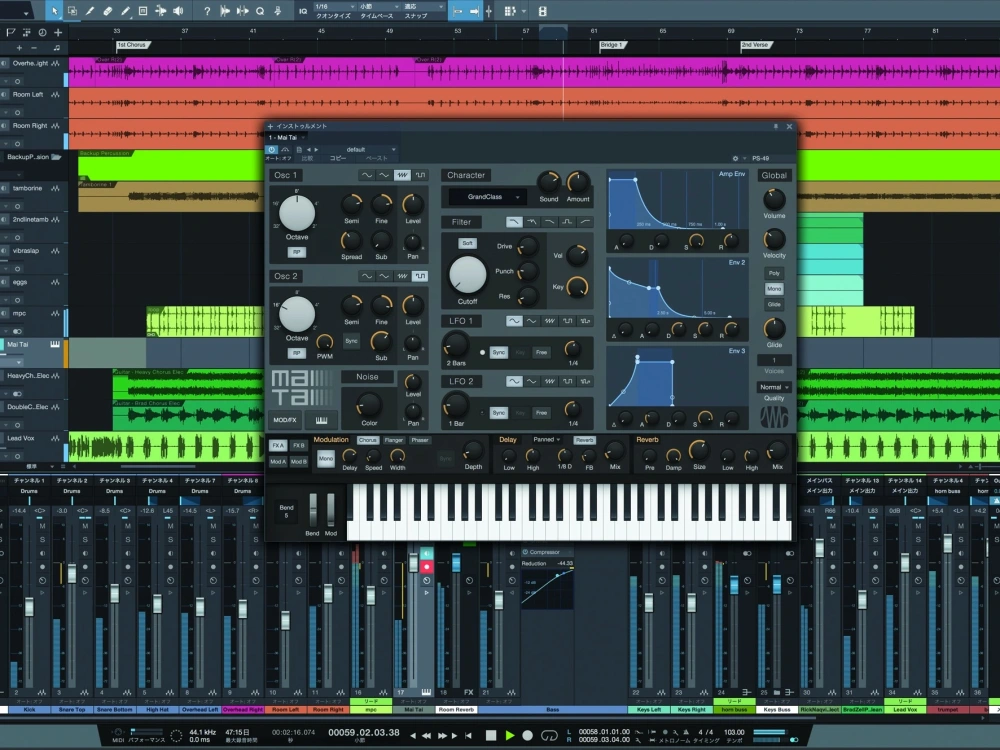This screenshot has width=1000, height=750.
Task: Click the Mod wheel strip beside the keyboard
Action: tap(331, 510)
